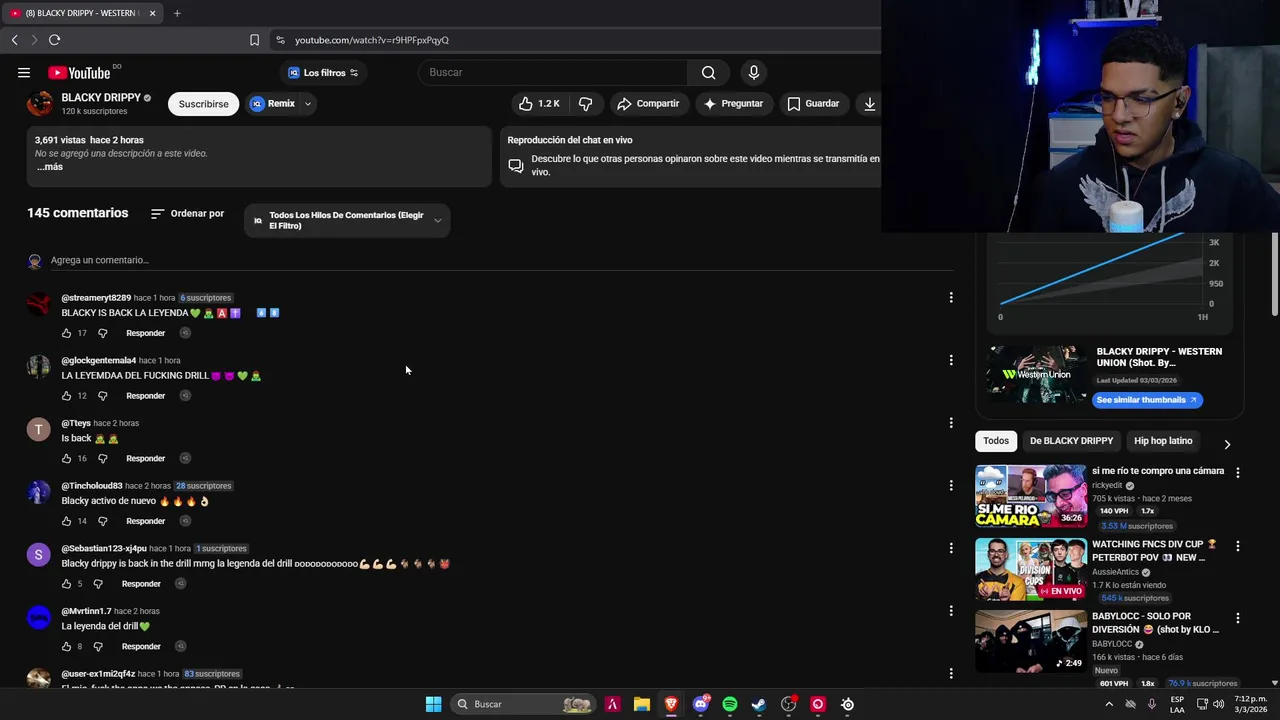Click the YouTube logo

tap(79, 72)
